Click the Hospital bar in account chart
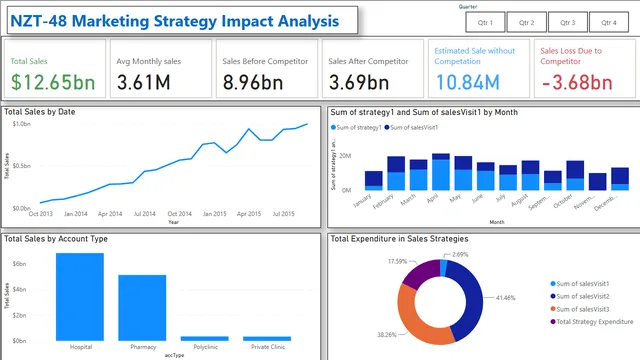The height and width of the screenshot is (360, 640). [x=80, y=297]
